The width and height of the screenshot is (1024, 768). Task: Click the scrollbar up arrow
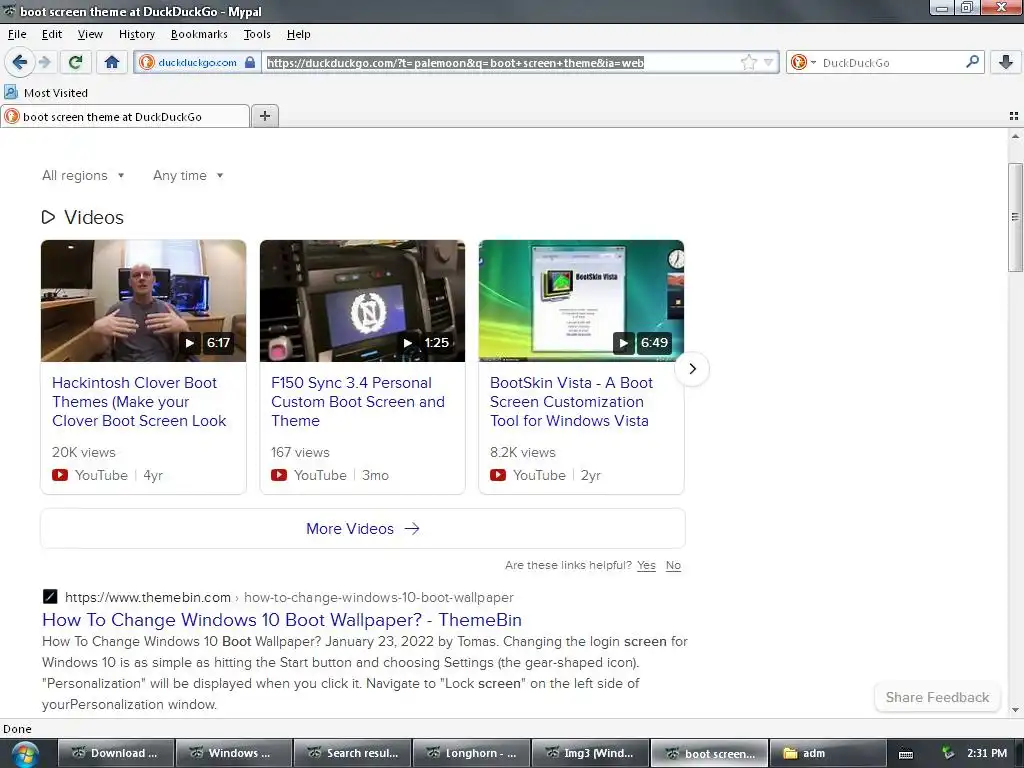[1015, 136]
